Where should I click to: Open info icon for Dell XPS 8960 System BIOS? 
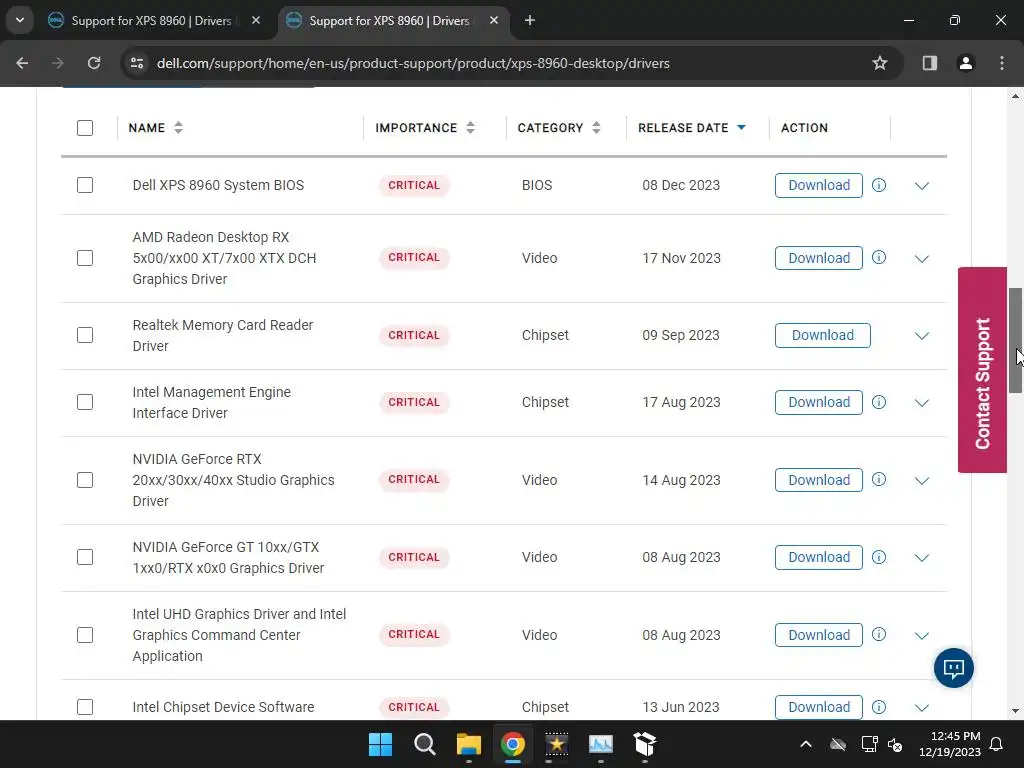(879, 185)
